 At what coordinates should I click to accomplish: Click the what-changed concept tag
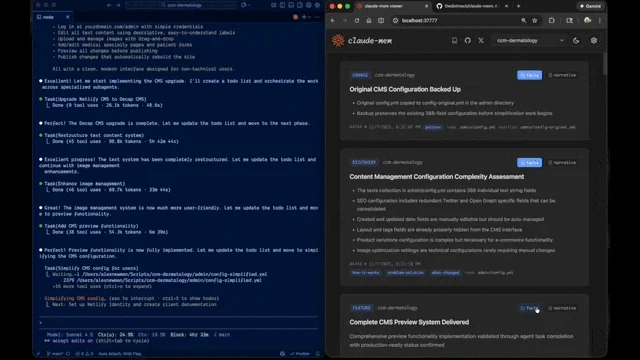(x=445, y=273)
